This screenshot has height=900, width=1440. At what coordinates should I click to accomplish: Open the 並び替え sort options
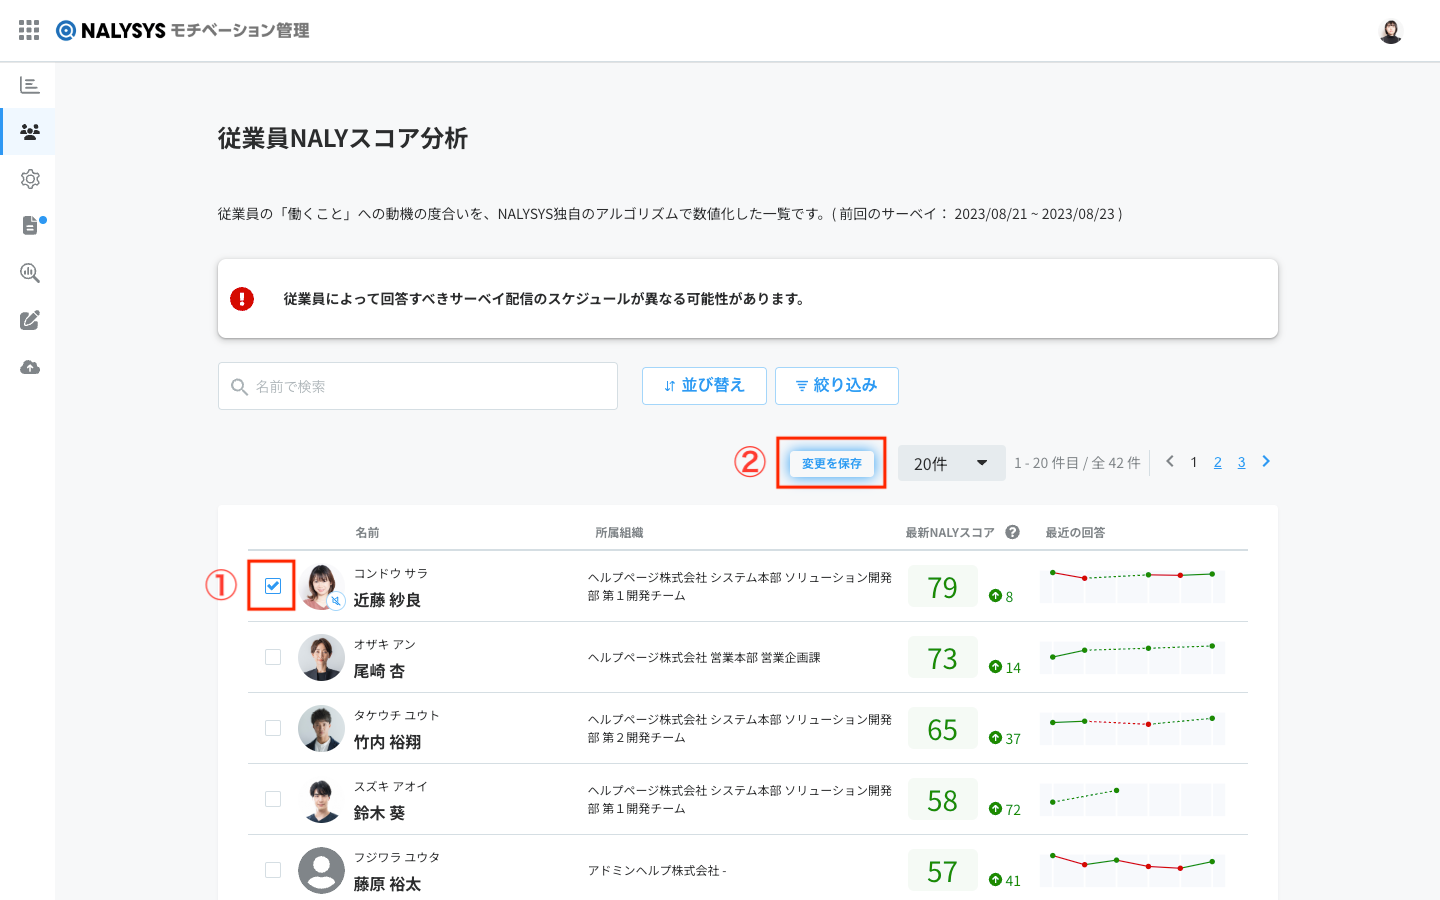tap(704, 385)
